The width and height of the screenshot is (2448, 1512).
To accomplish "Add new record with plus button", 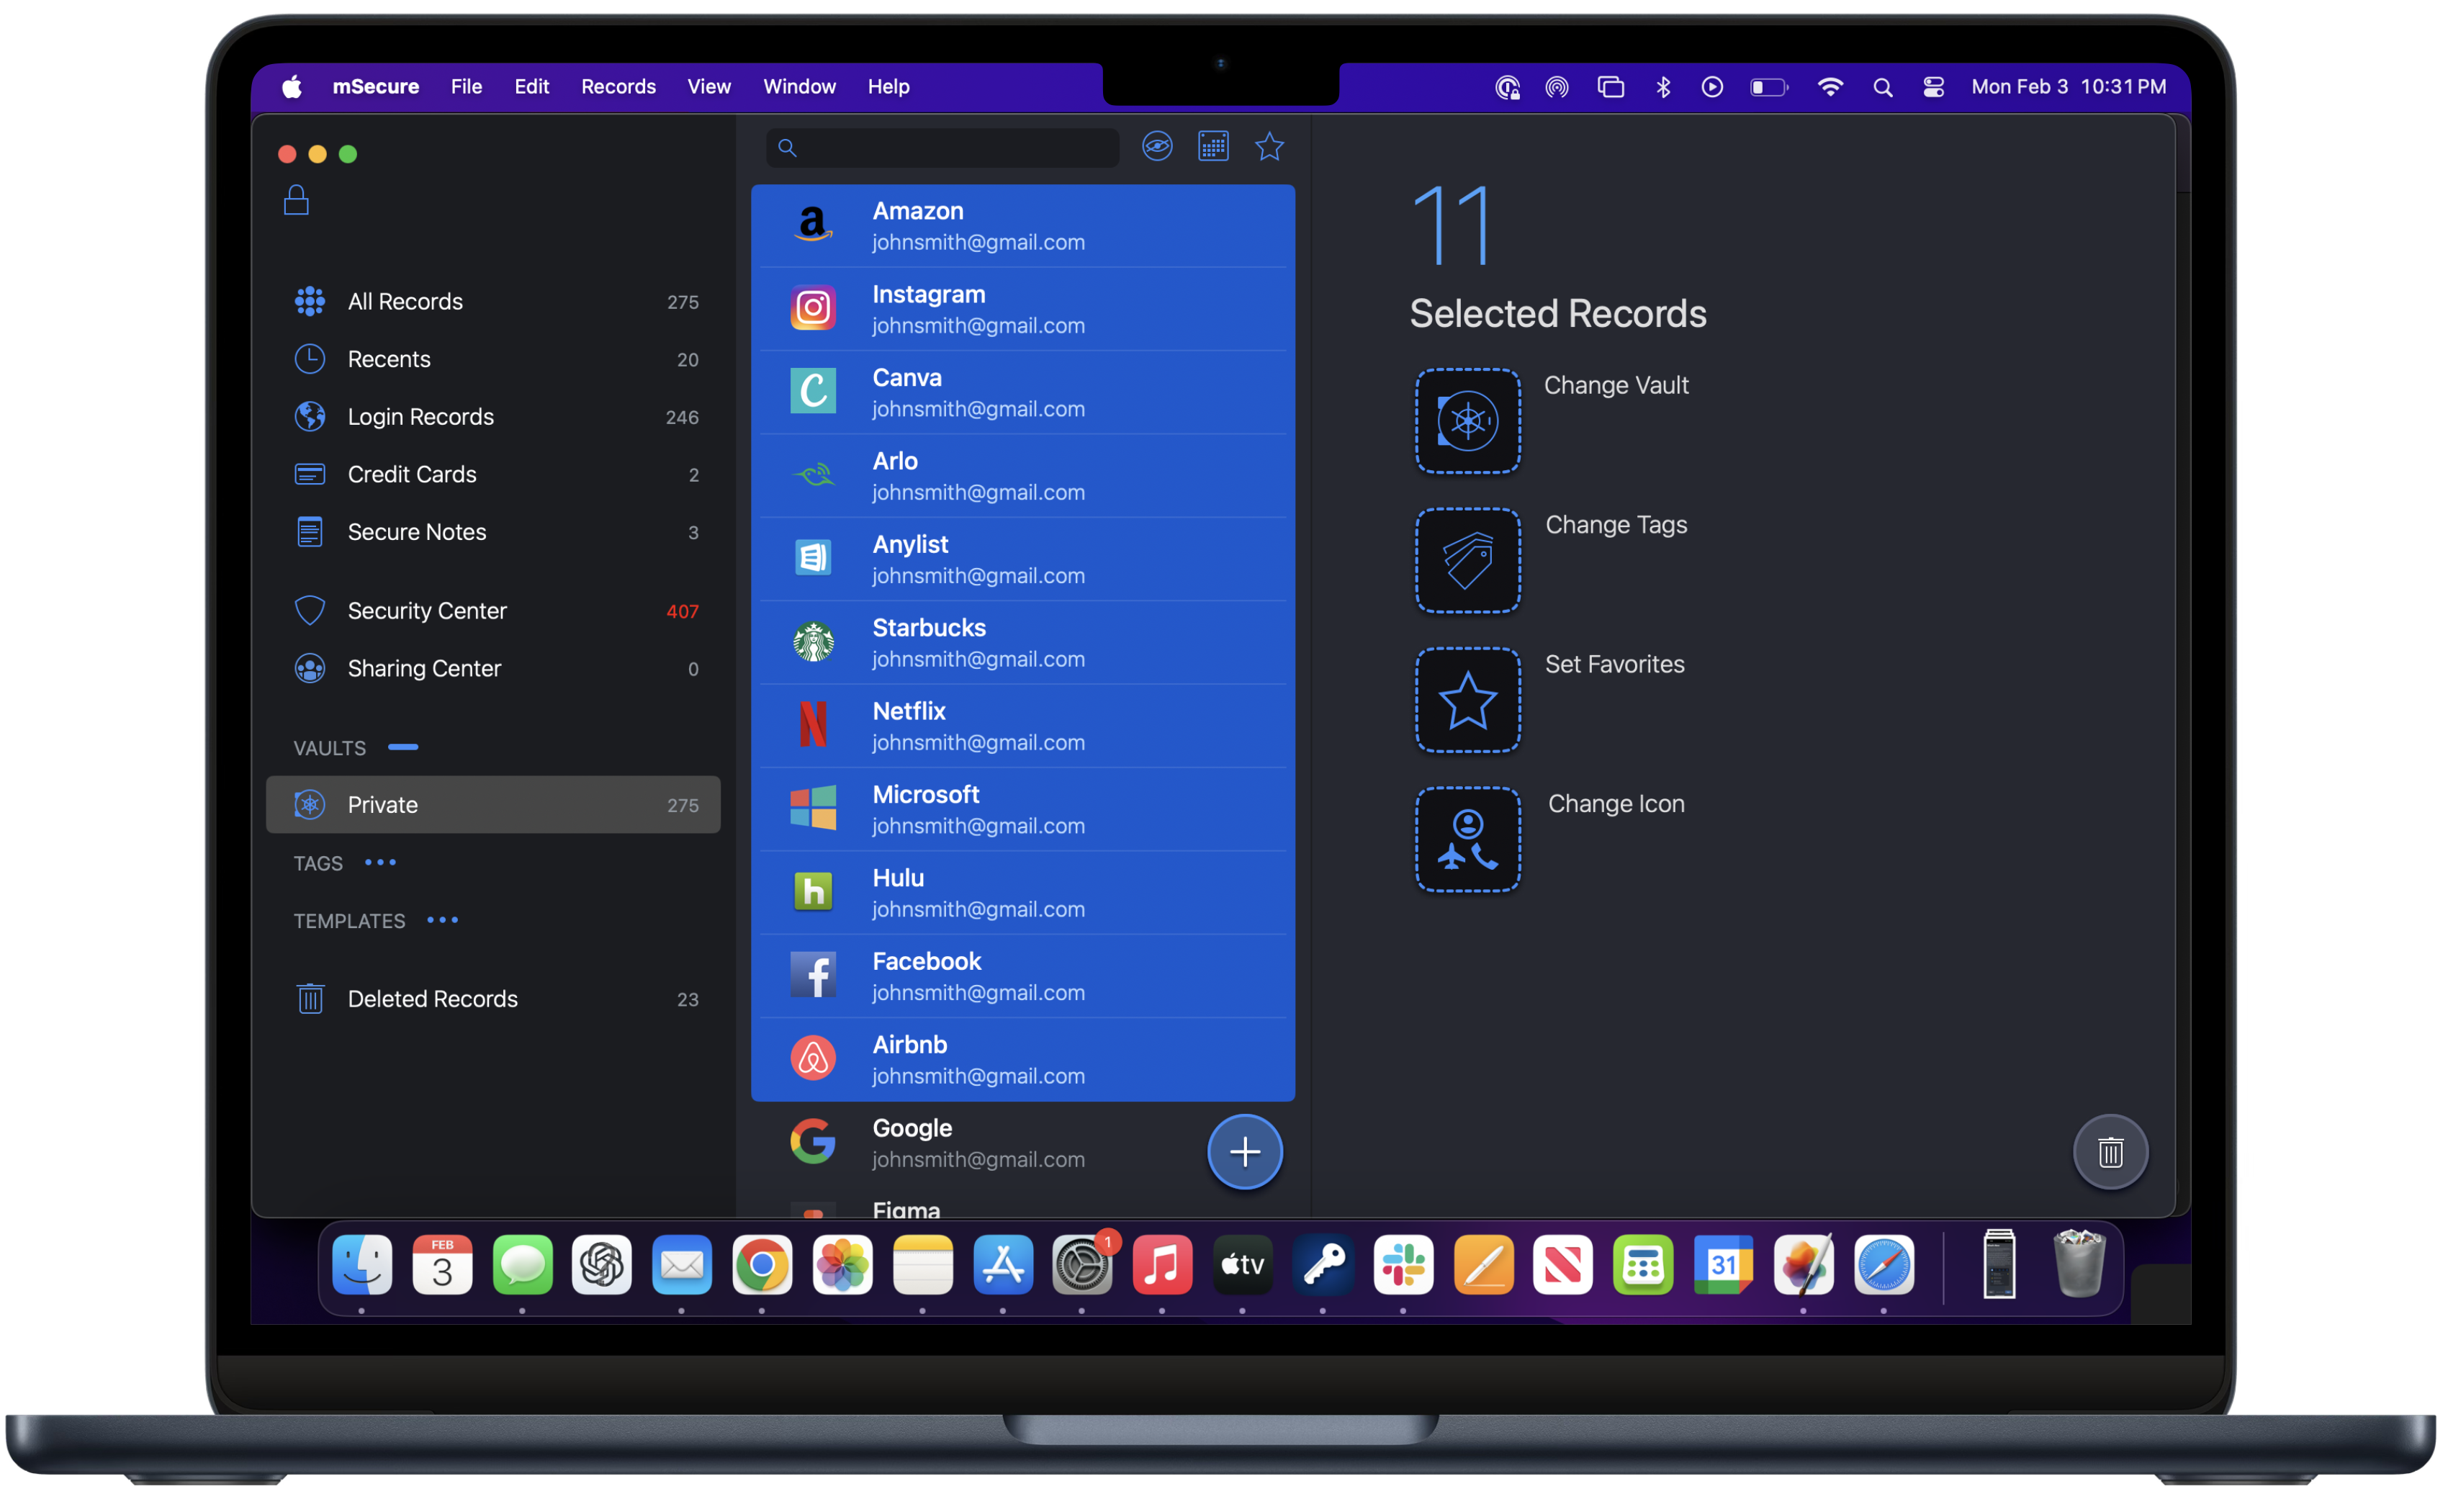I will click(x=1244, y=1152).
